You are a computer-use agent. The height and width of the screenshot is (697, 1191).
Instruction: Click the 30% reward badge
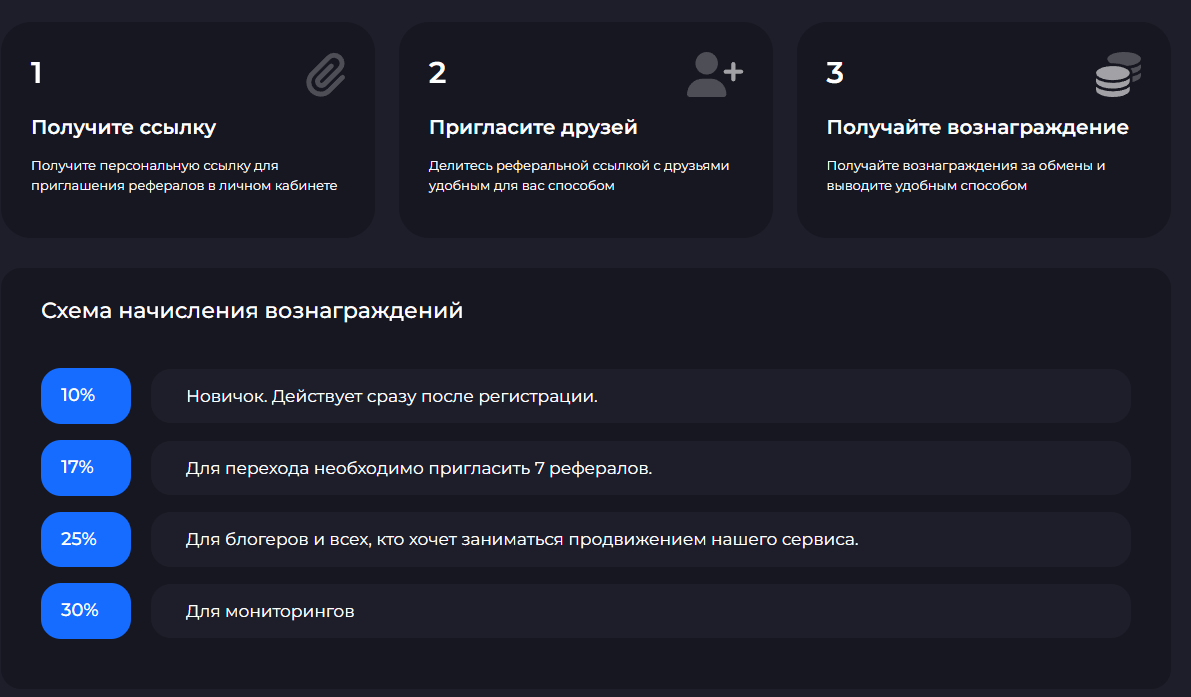tap(86, 611)
